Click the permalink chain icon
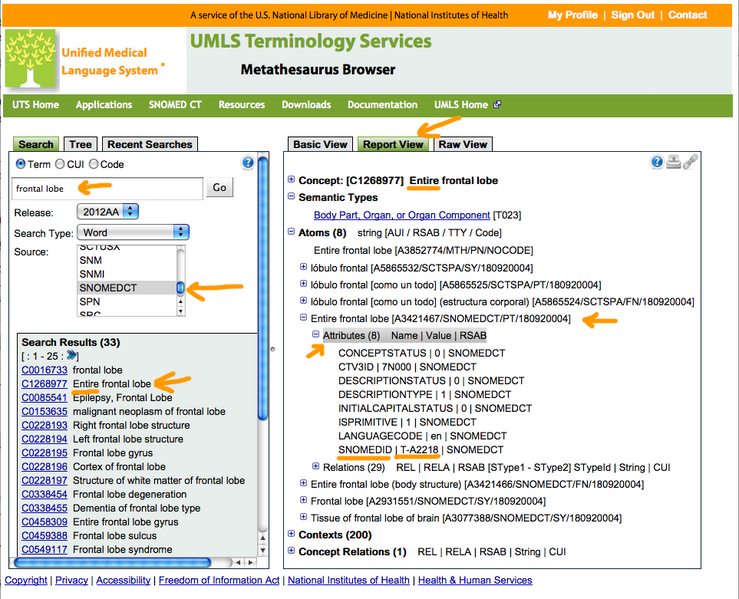This screenshot has height=599, width=739. click(690, 163)
